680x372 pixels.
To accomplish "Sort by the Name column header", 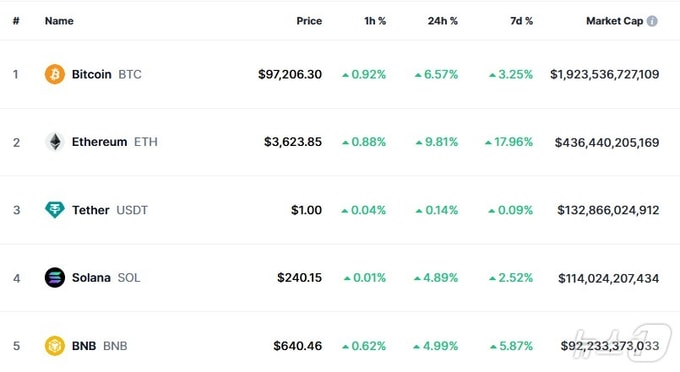I will (59, 21).
